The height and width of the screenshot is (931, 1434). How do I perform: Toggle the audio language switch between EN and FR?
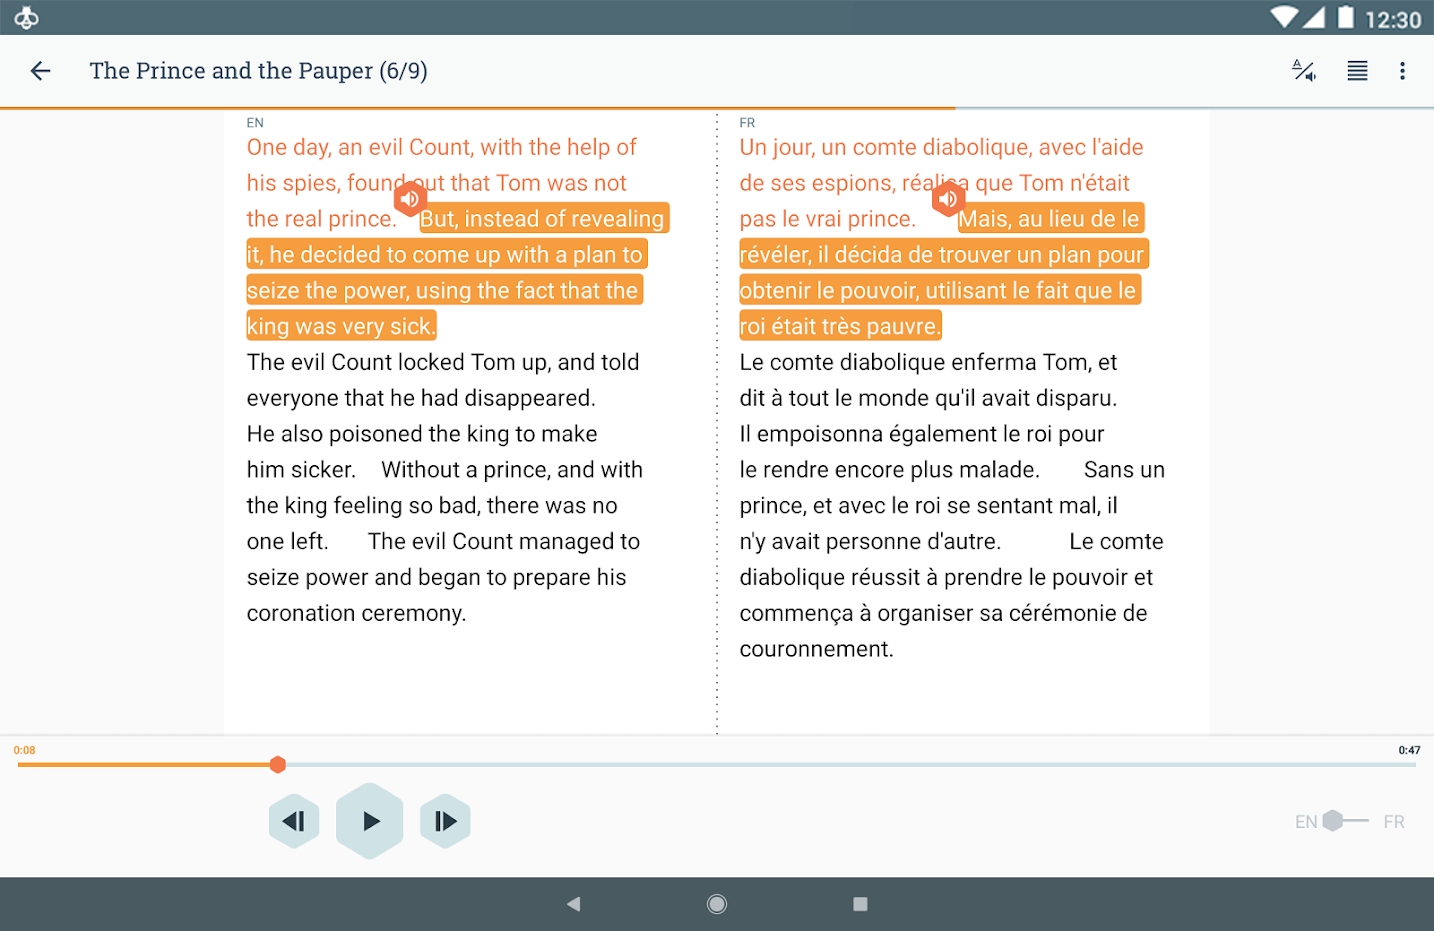(1345, 821)
